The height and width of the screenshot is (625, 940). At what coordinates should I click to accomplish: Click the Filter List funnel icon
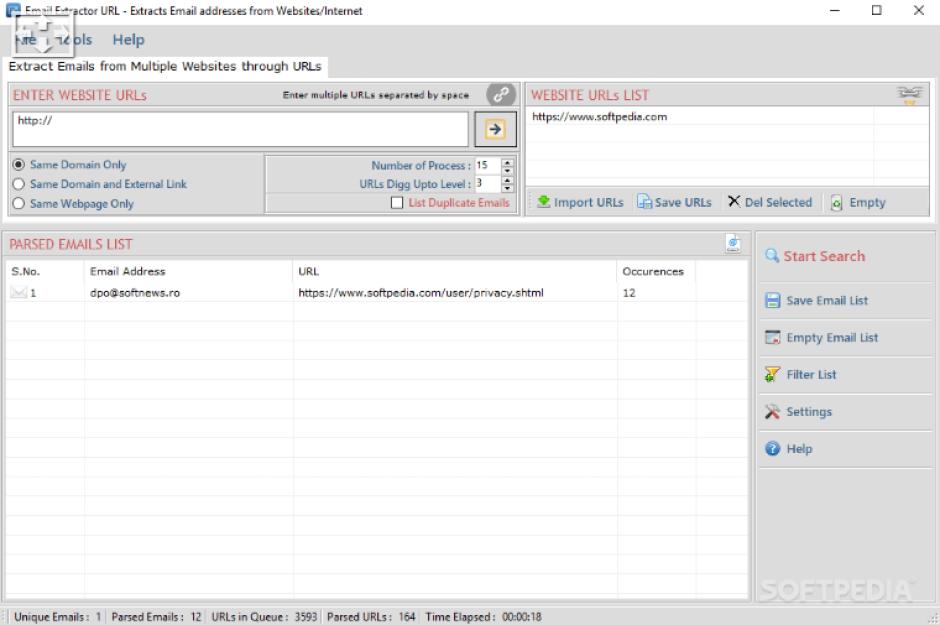coord(772,375)
